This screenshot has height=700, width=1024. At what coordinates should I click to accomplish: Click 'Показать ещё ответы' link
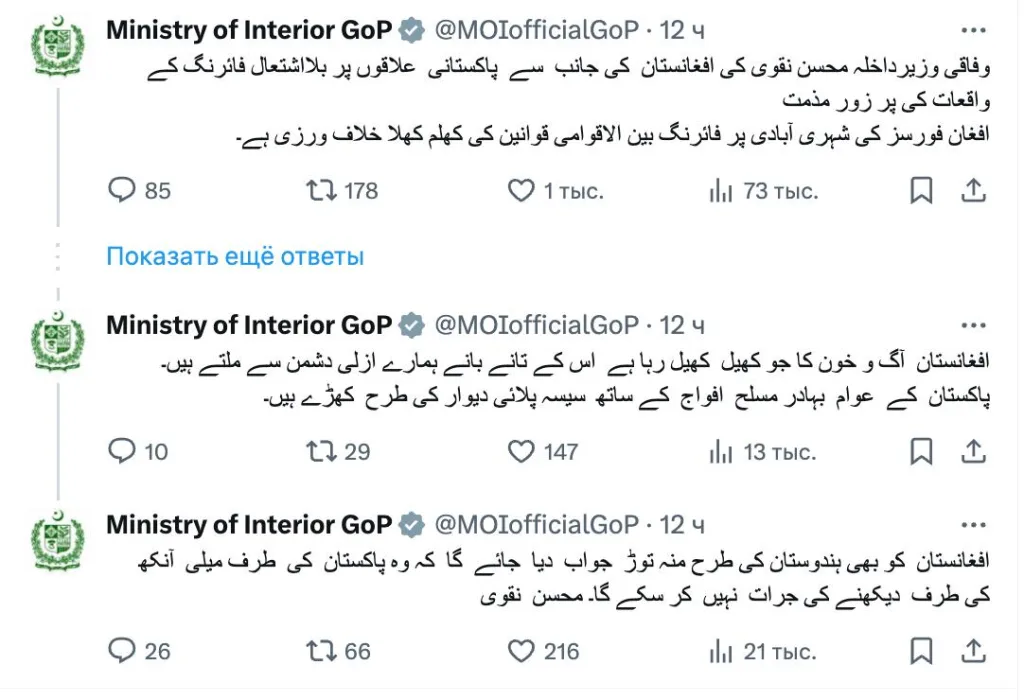[x=235, y=257]
